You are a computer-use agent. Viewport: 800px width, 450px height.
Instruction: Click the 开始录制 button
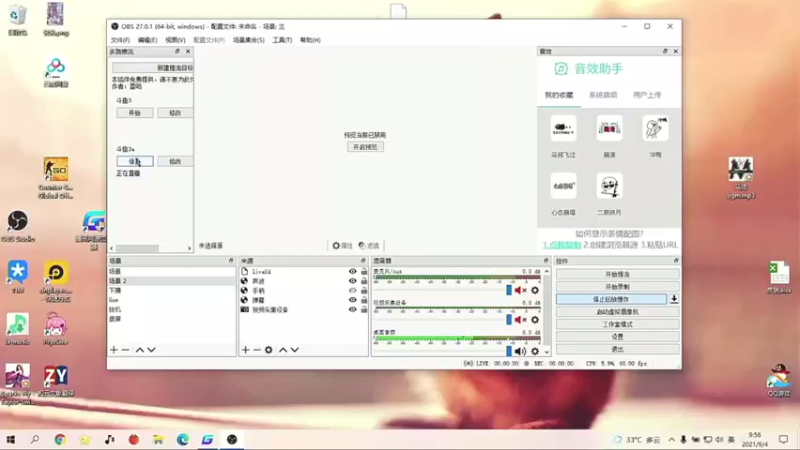coord(617,287)
